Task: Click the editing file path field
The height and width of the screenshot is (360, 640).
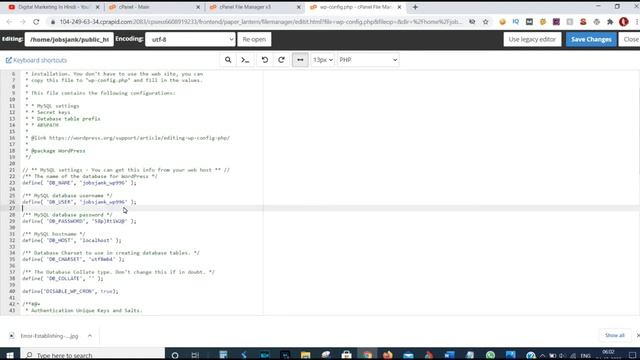Action: 69,40
